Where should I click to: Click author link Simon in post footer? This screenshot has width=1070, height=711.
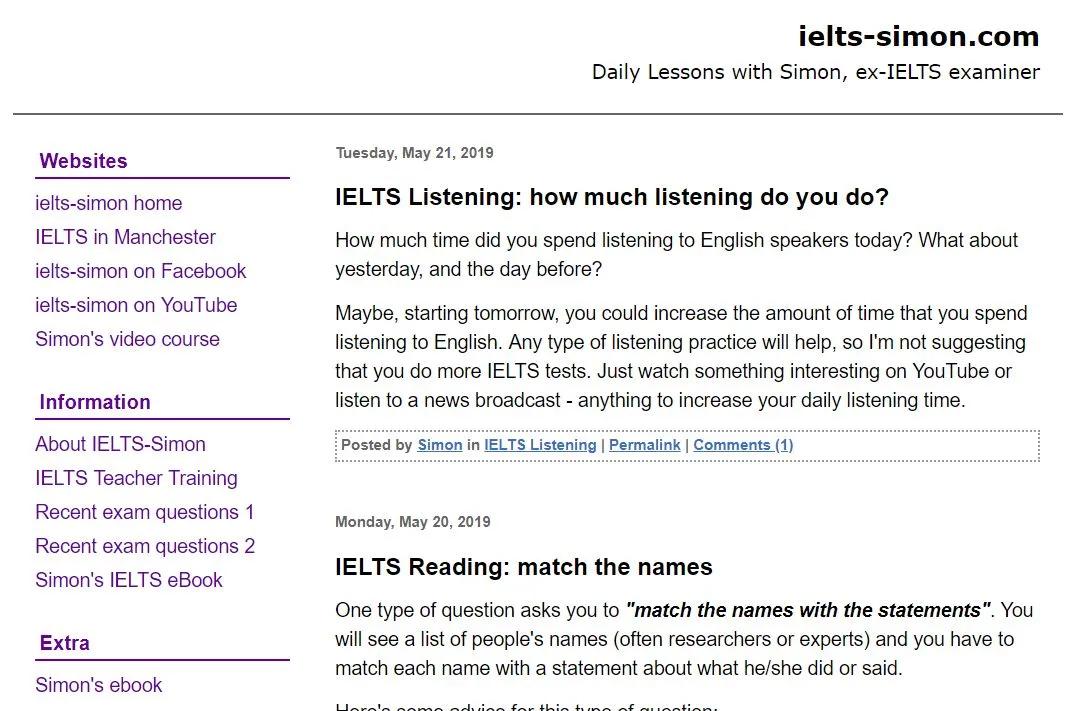coord(440,445)
